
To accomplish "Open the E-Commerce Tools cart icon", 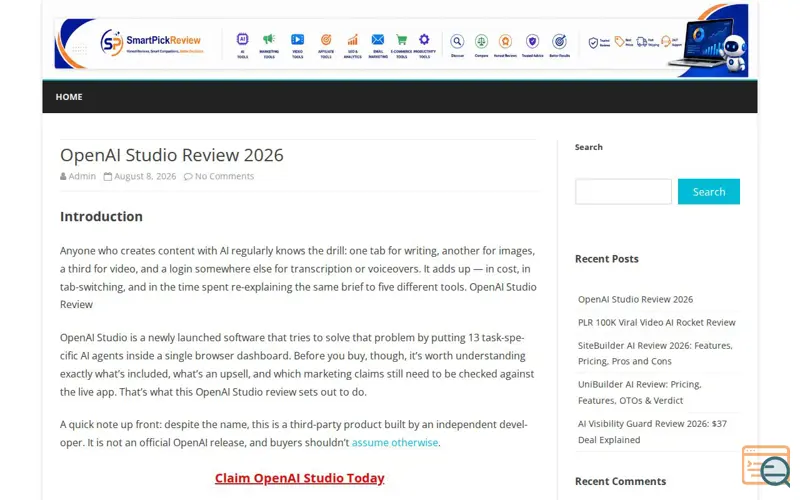I will pyautogui.click(x=402, y=39).
